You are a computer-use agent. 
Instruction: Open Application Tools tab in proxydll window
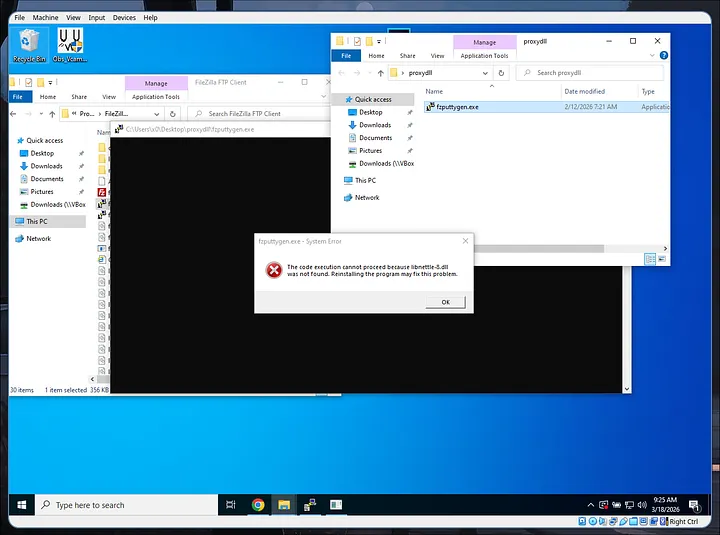(x=484, y=56)
